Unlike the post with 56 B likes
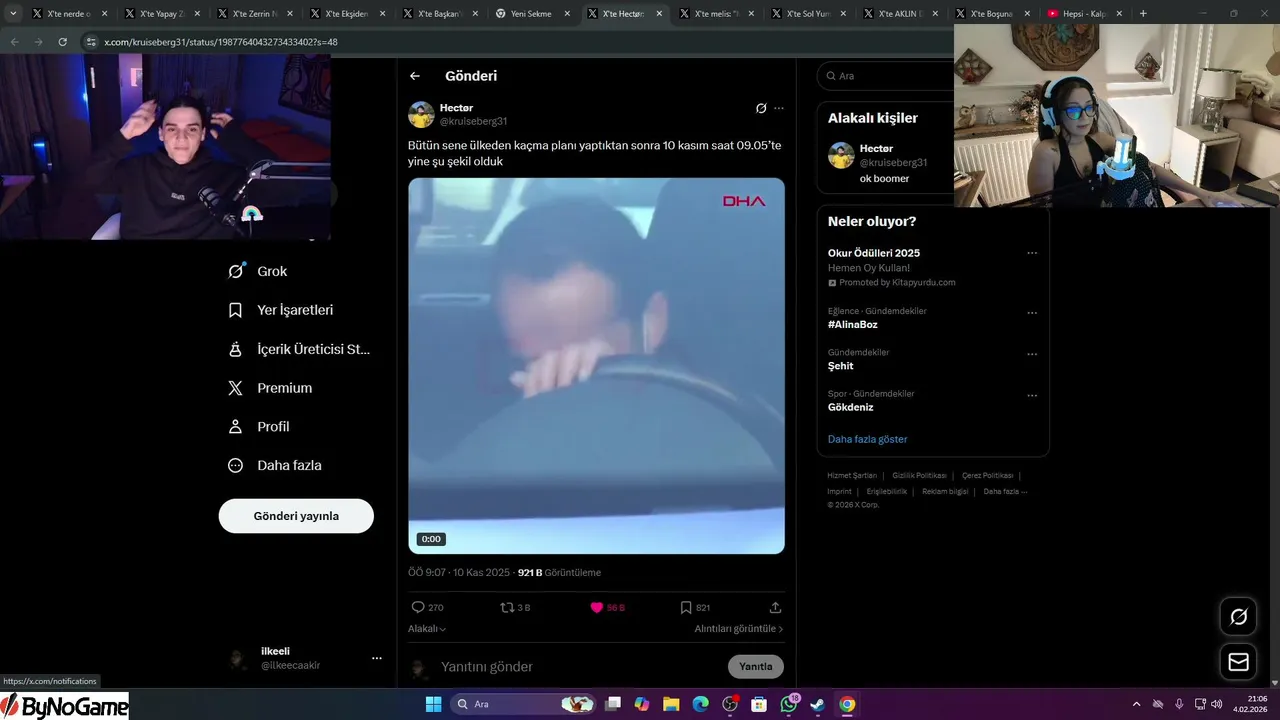The width and height of the screenshot is (1280, 720). pos(607,607)
